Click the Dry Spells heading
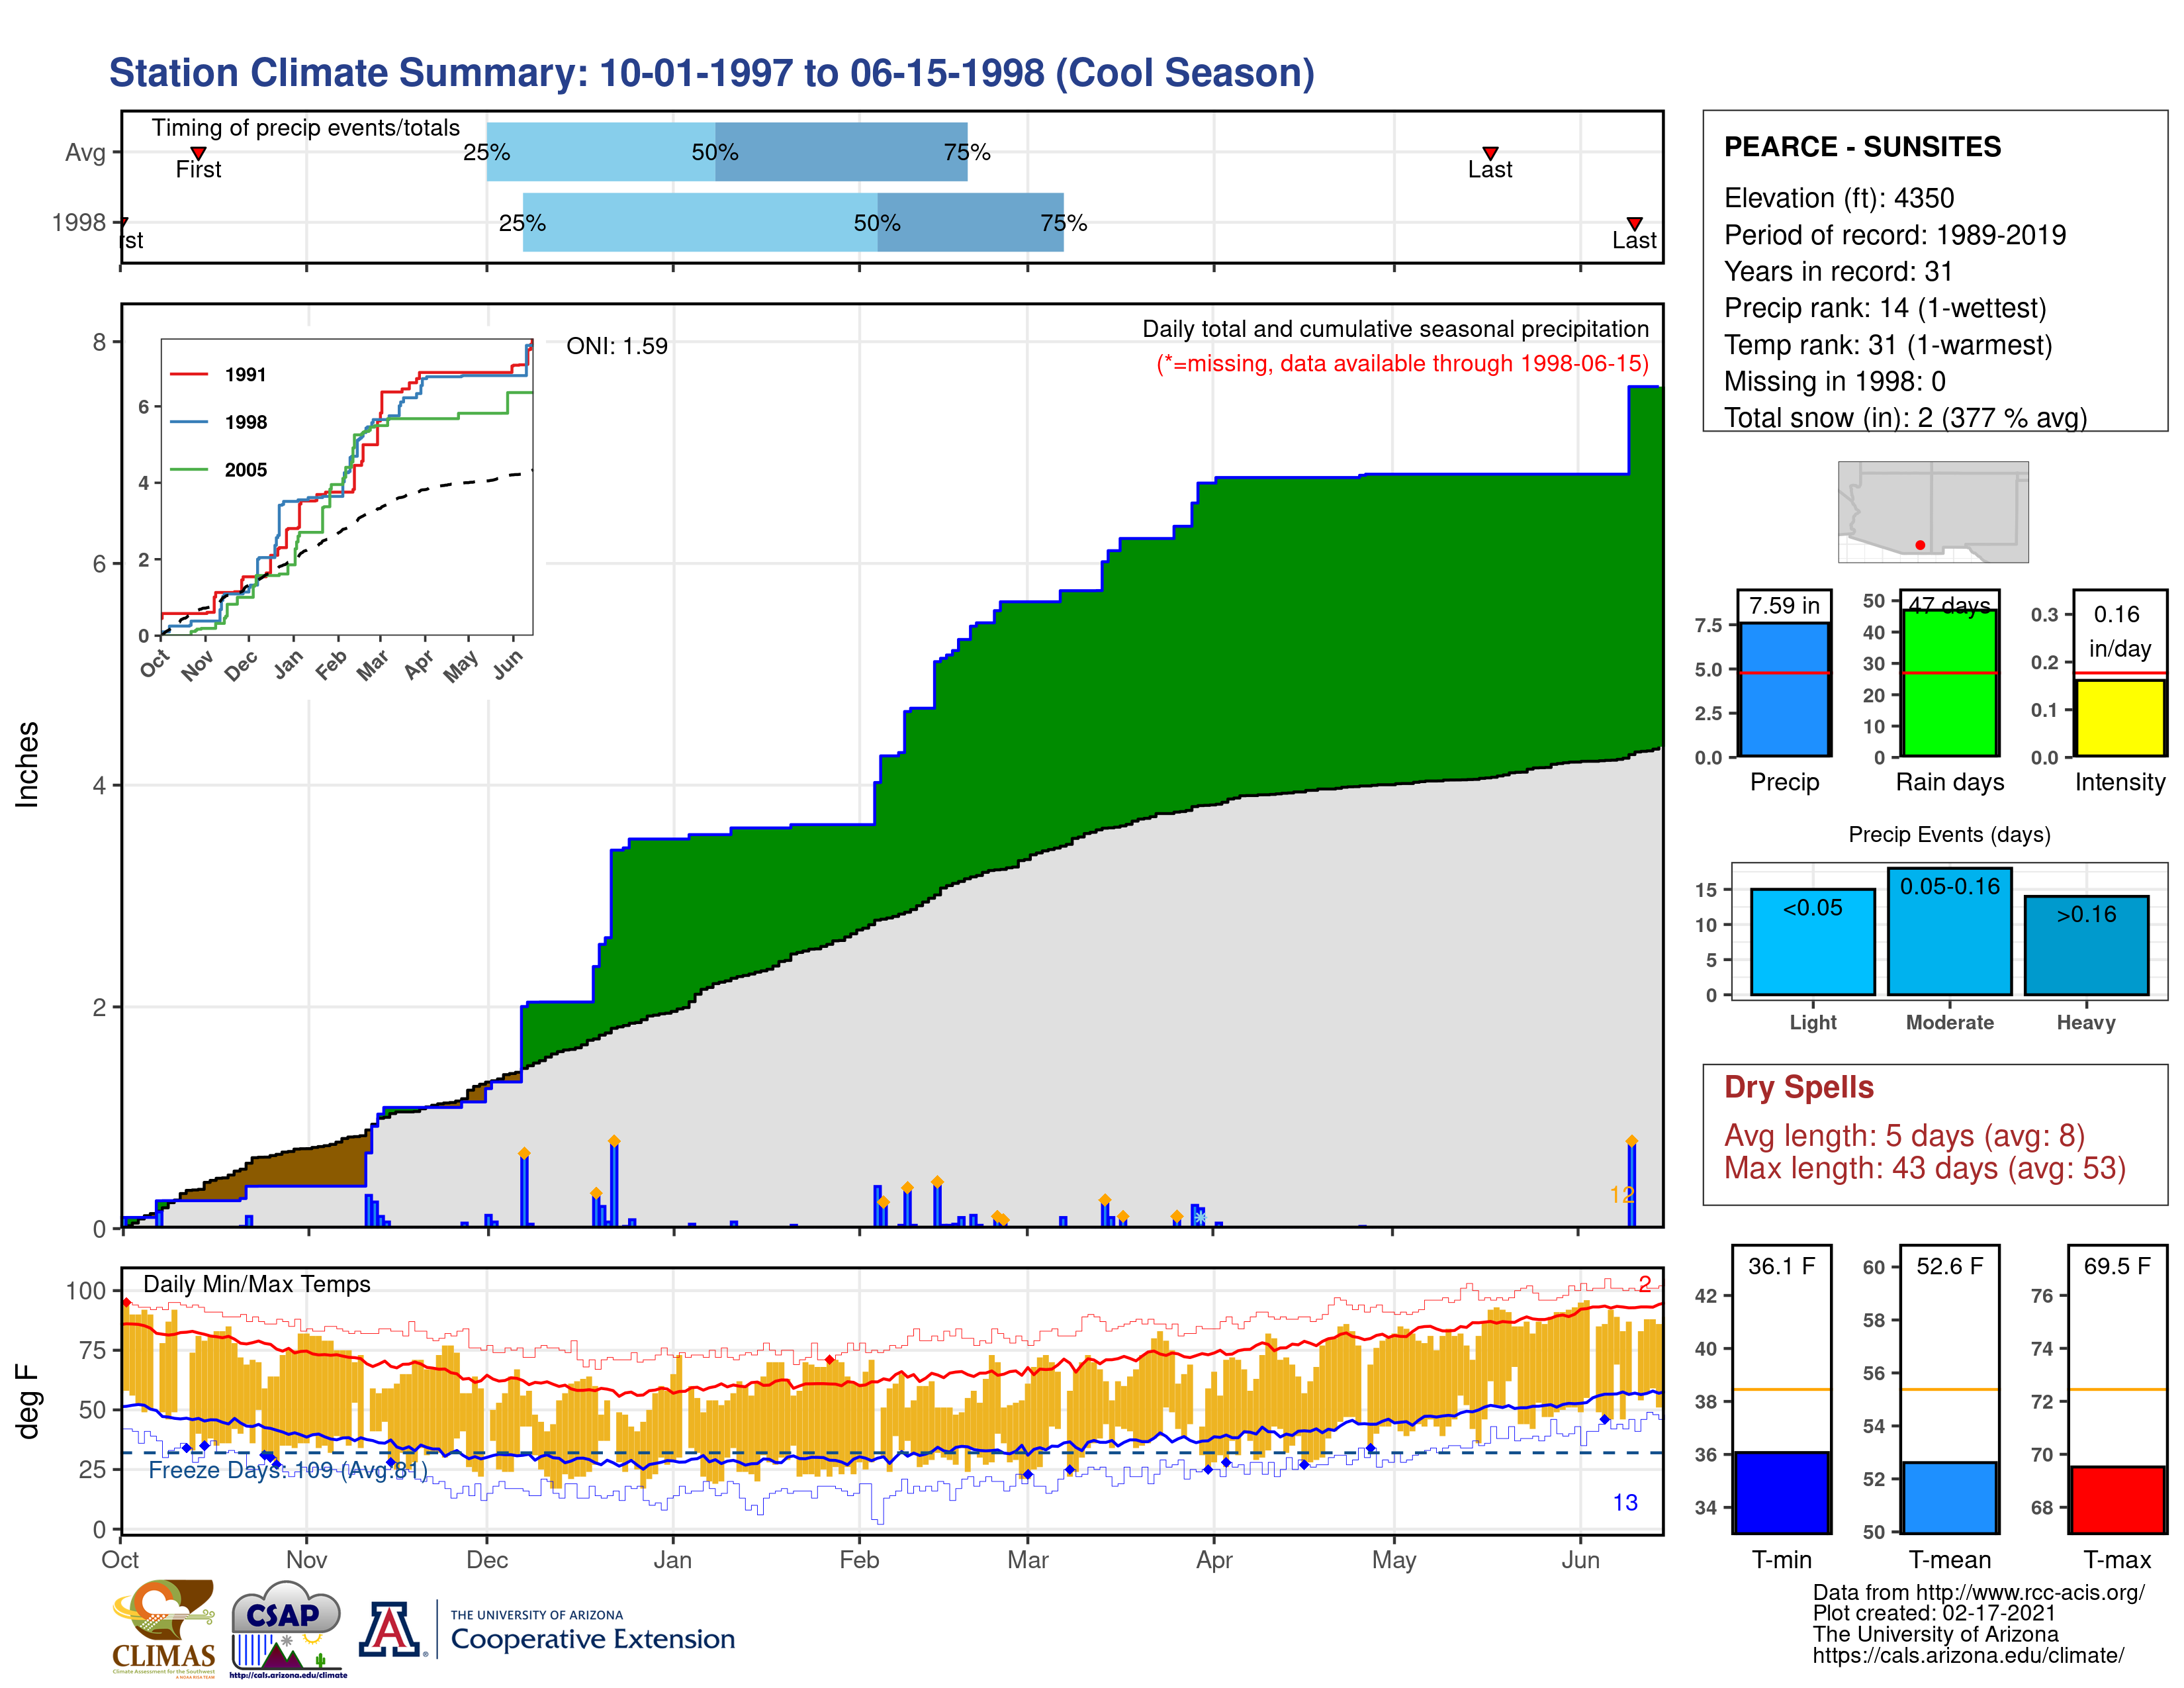The width and height of the screenshot is (2184, 1688). 1798,1087
